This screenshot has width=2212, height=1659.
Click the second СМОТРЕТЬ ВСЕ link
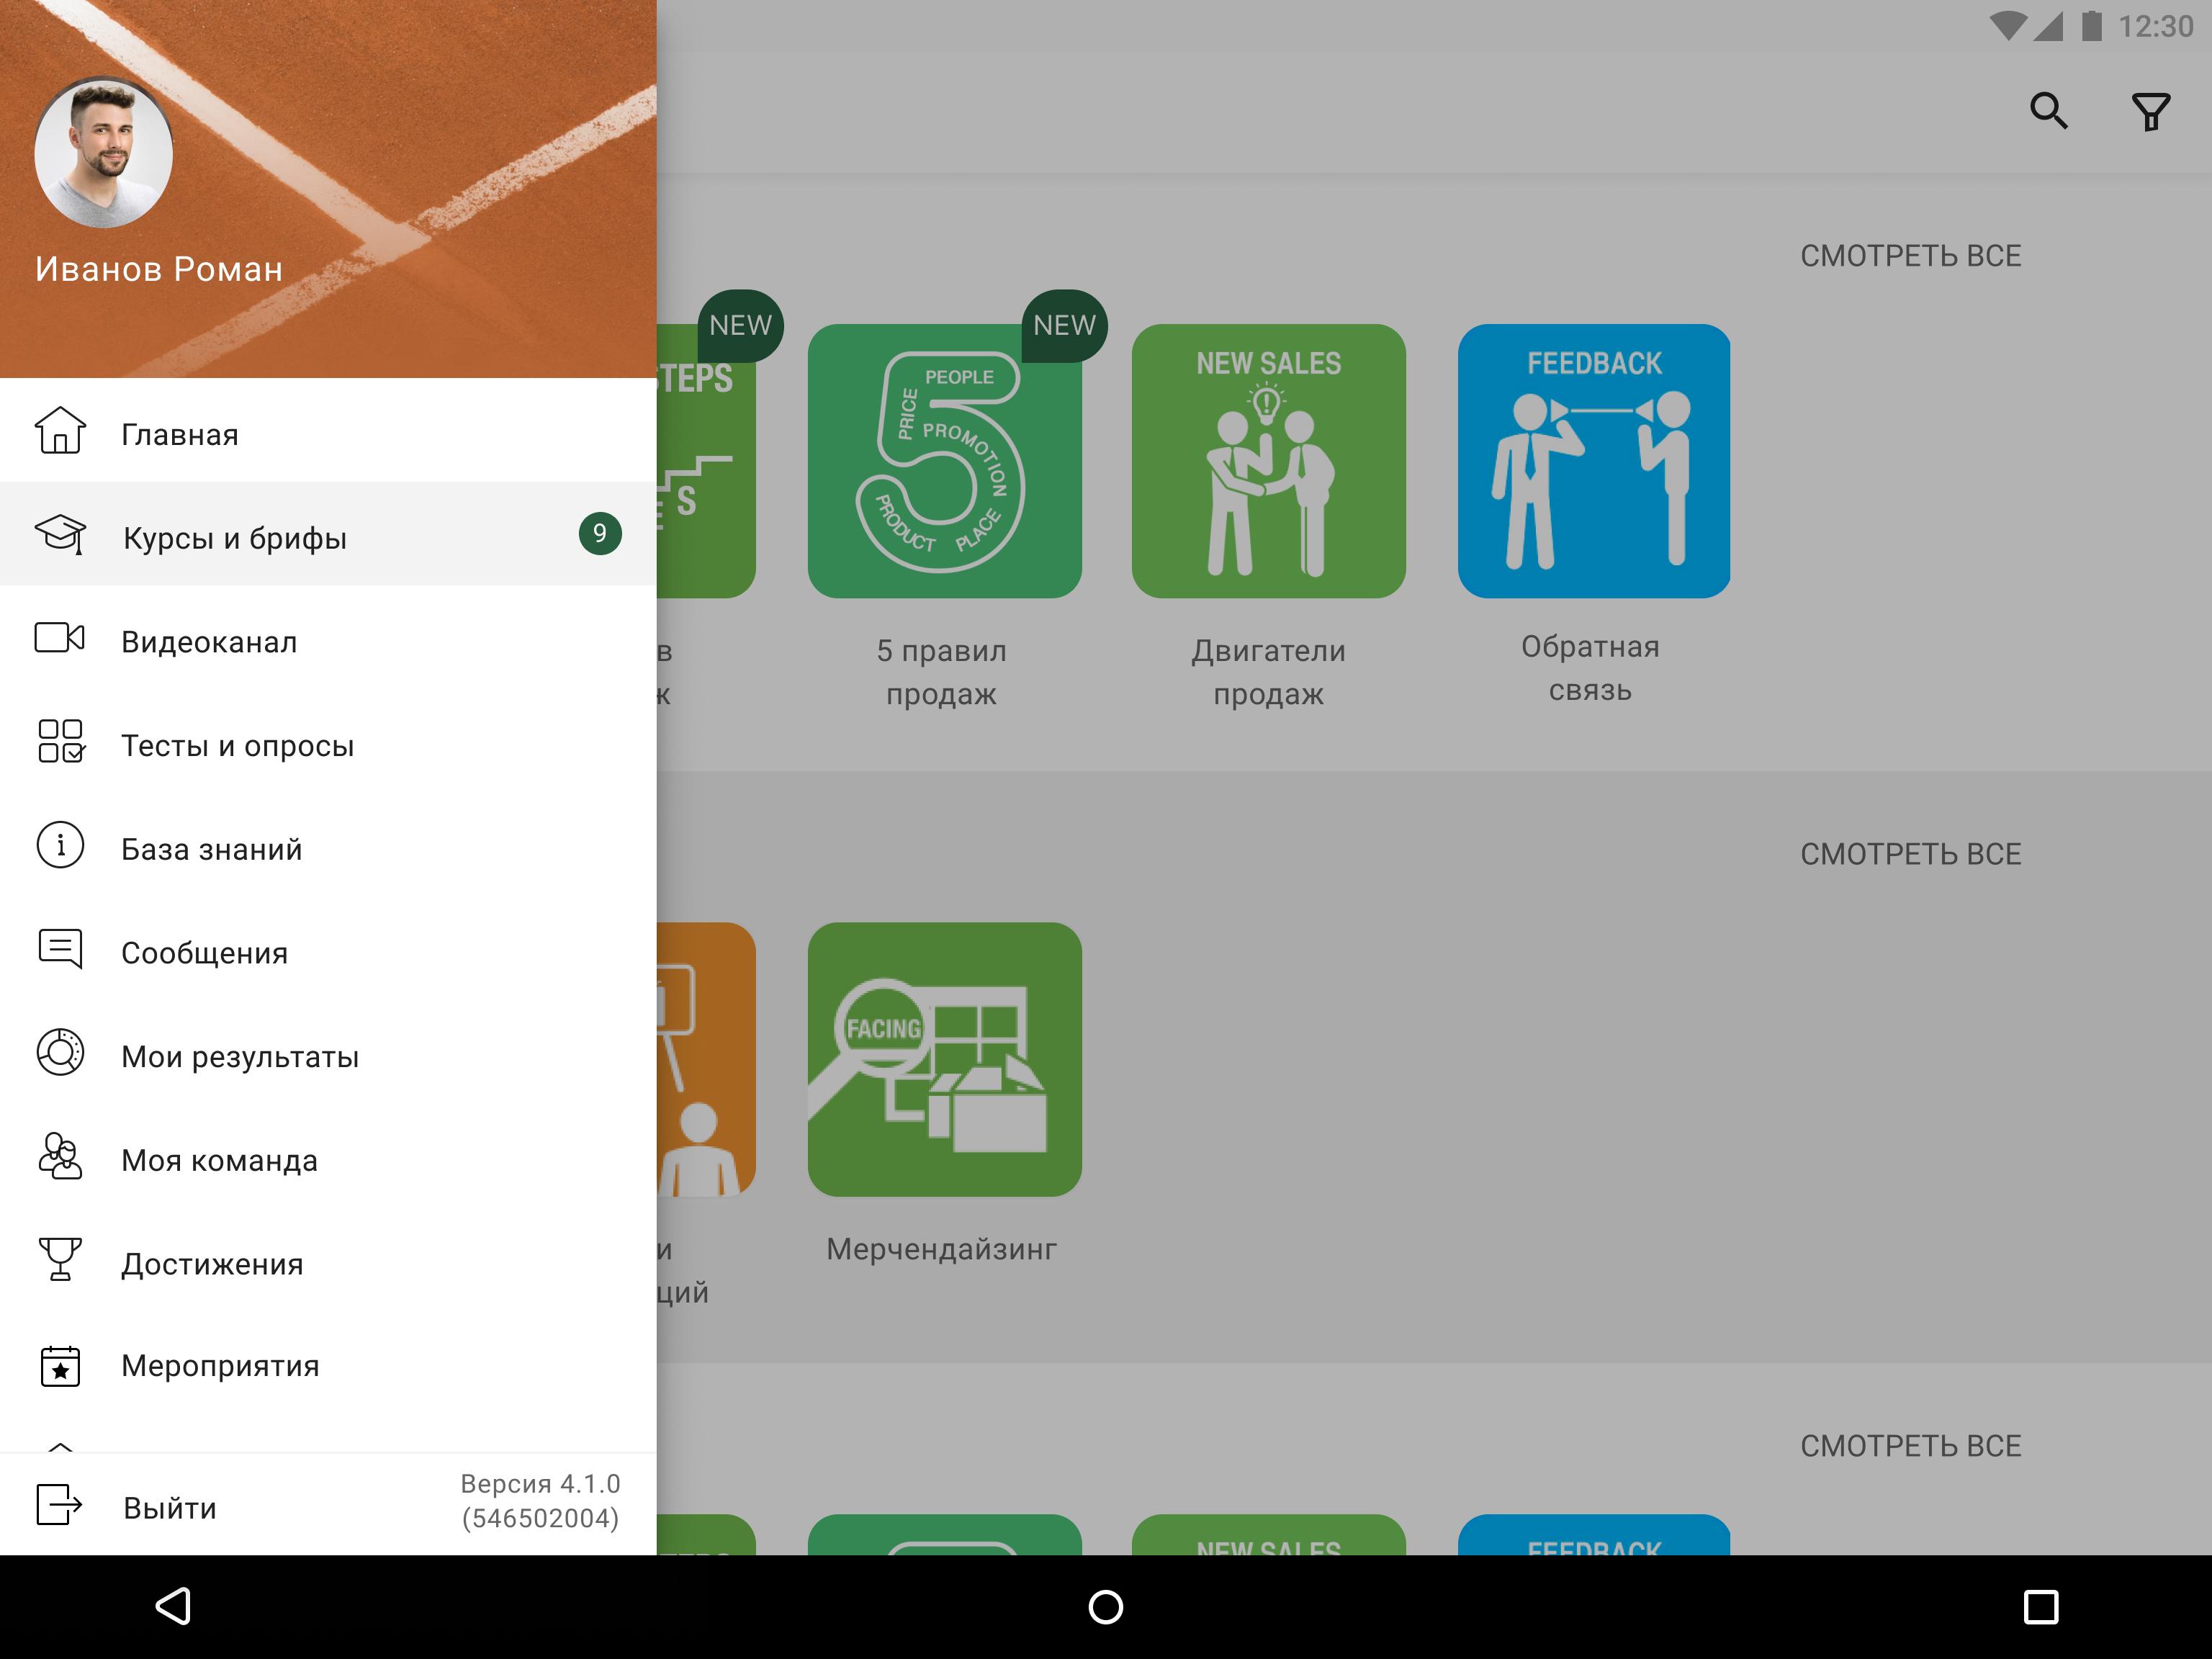(1910, 854)
